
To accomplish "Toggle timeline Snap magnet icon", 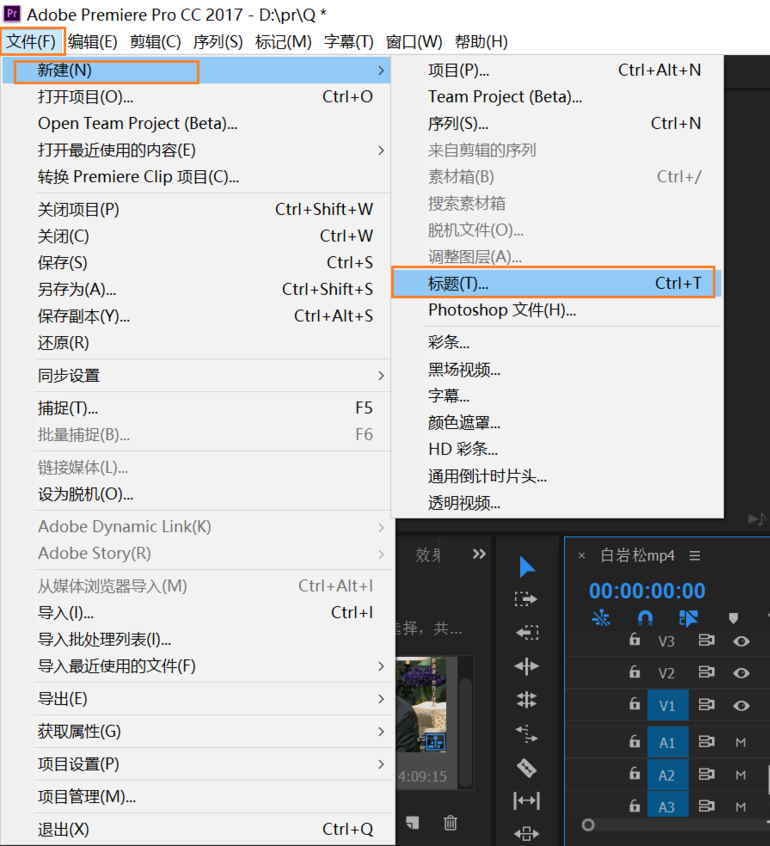I will tap(645, 618).
